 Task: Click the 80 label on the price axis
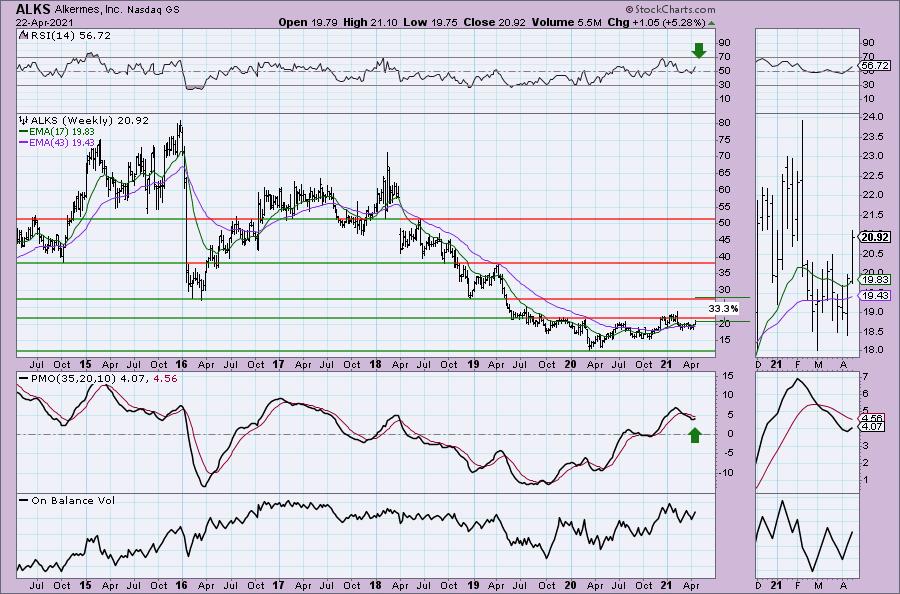tap(724, 123)
